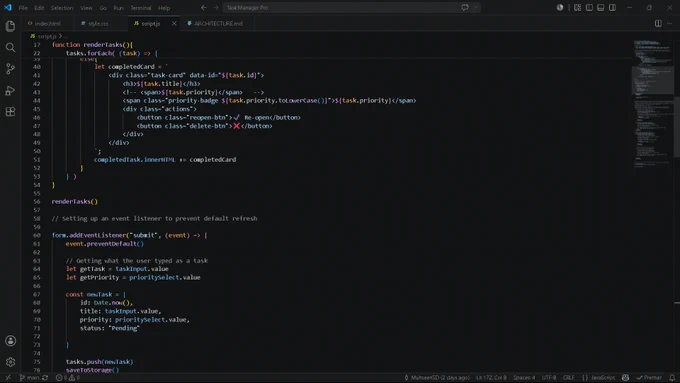Open the Extensions view
Viewport: 680px width, 383px height.
click(x=10, y=111)
